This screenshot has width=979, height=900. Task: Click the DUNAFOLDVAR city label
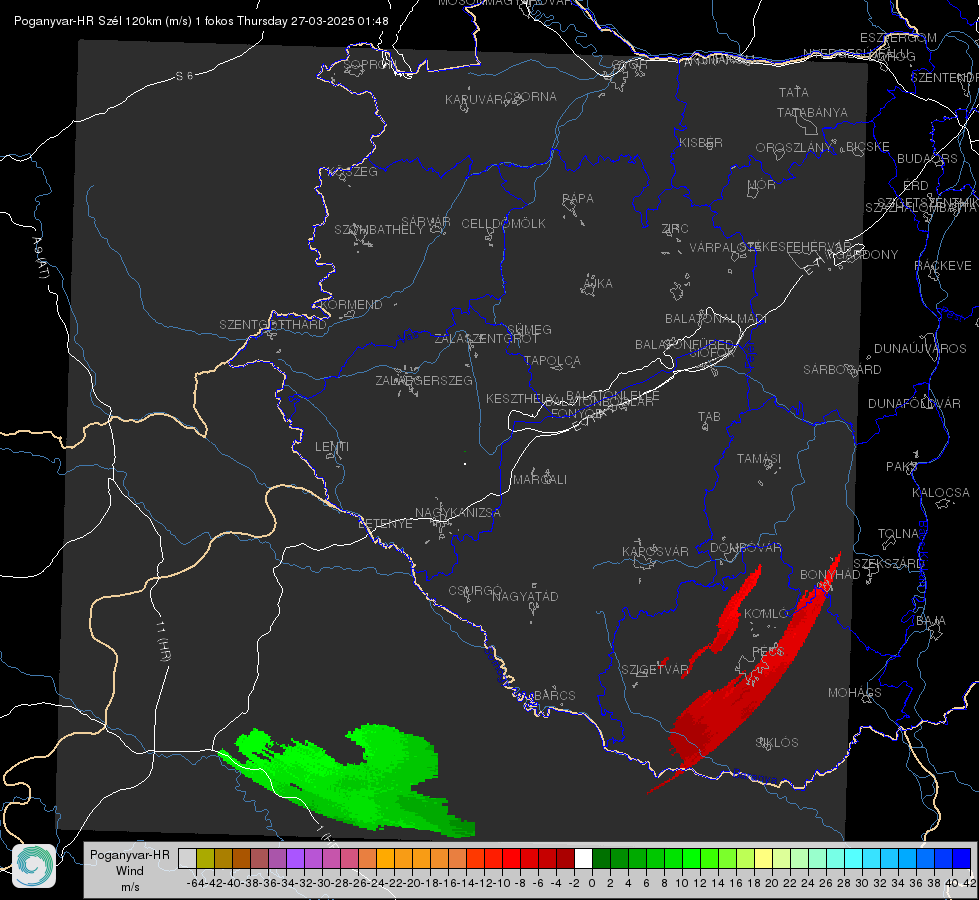(x=914, y=403)
